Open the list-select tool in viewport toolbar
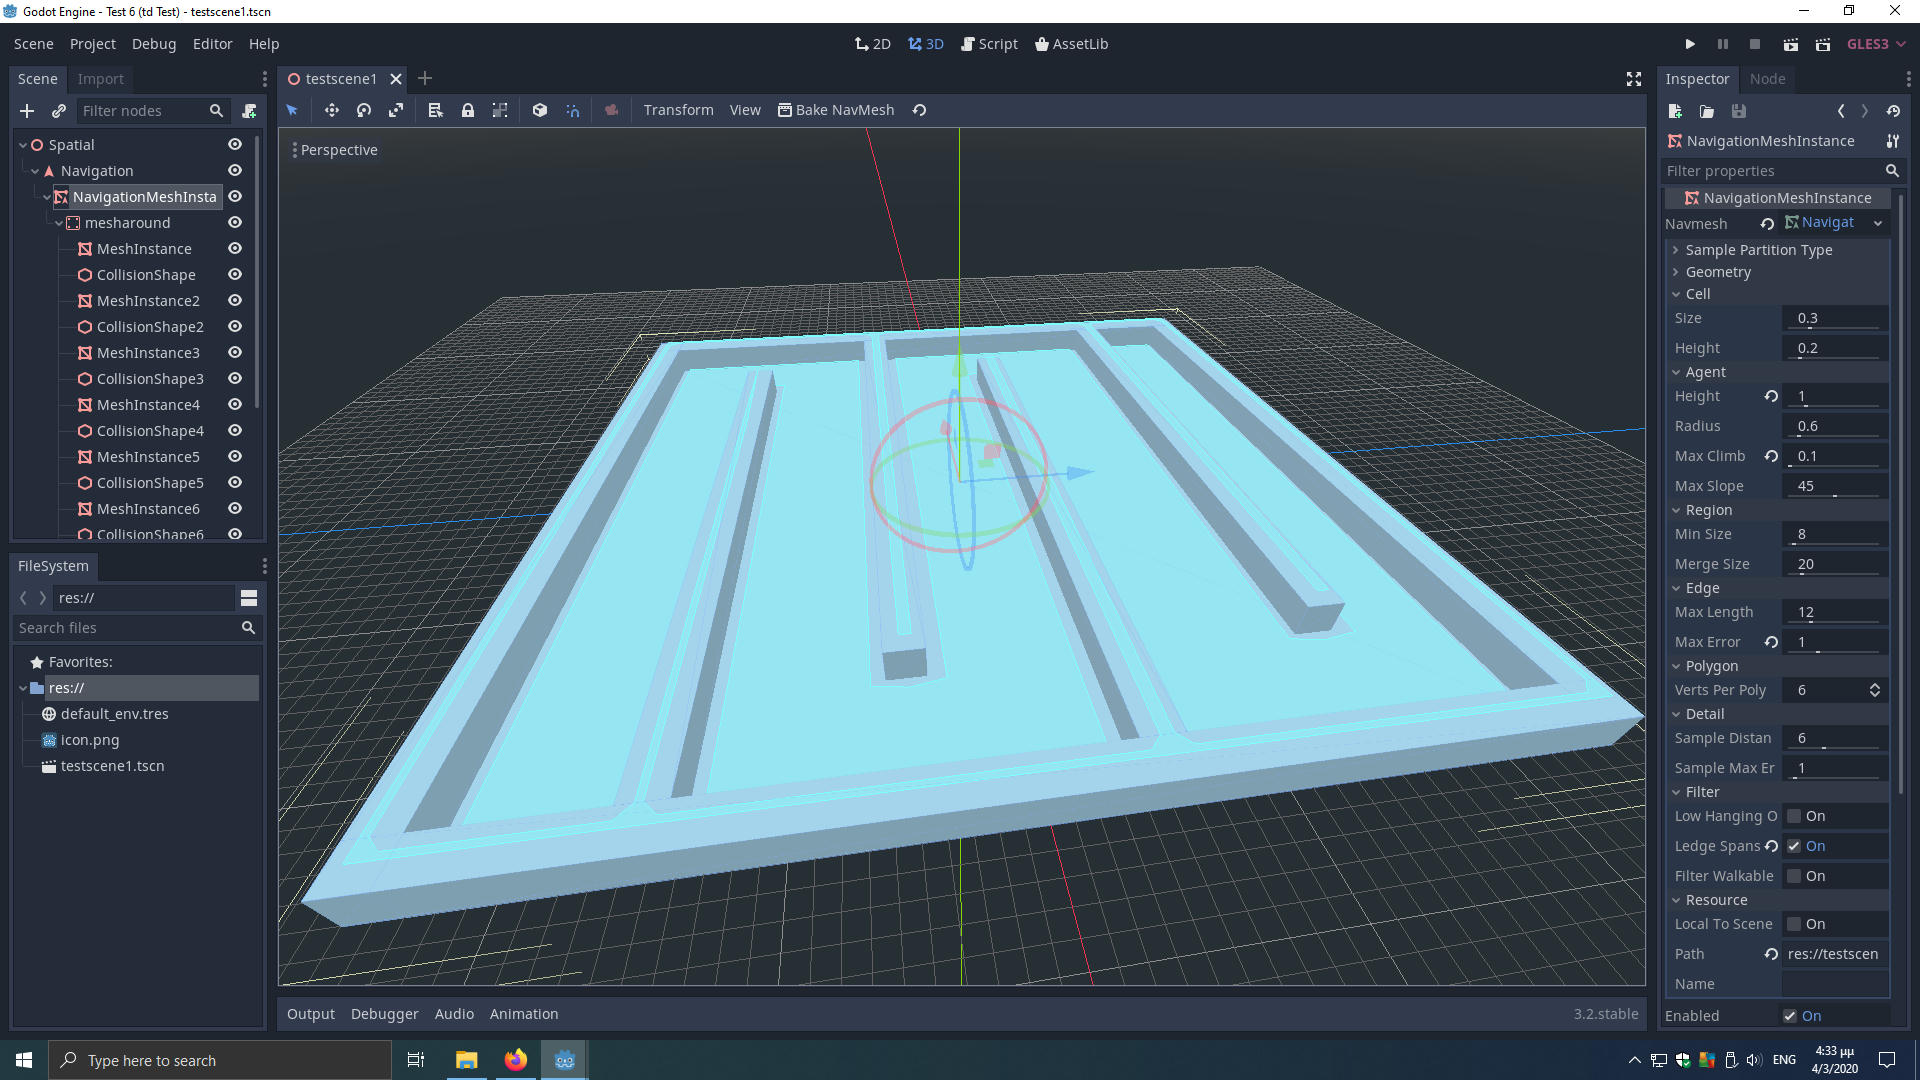 pyautogui.click(x=435, y=110)
